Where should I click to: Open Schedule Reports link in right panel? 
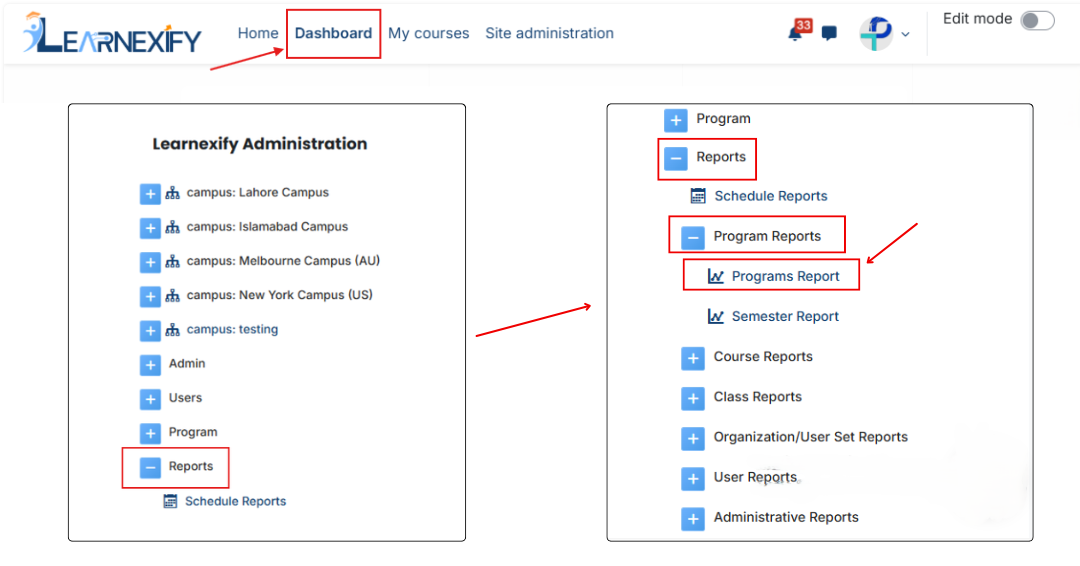[x=771, y=196]
